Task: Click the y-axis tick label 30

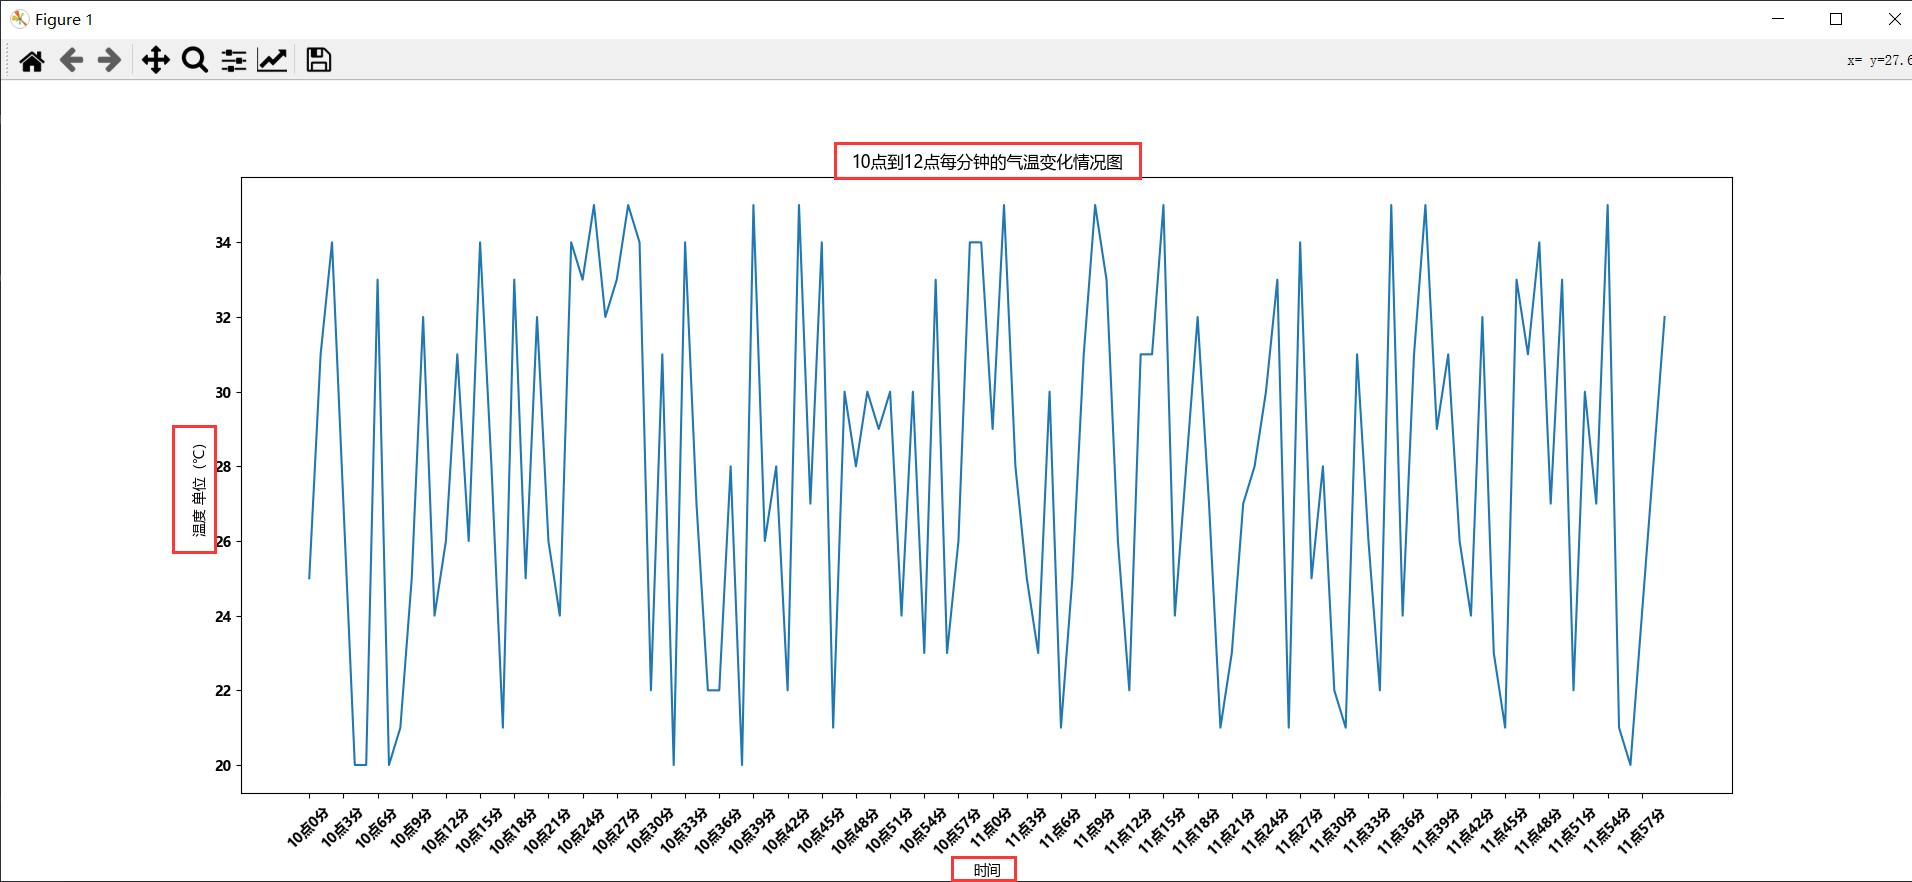Action: click(x=223, y=393)
